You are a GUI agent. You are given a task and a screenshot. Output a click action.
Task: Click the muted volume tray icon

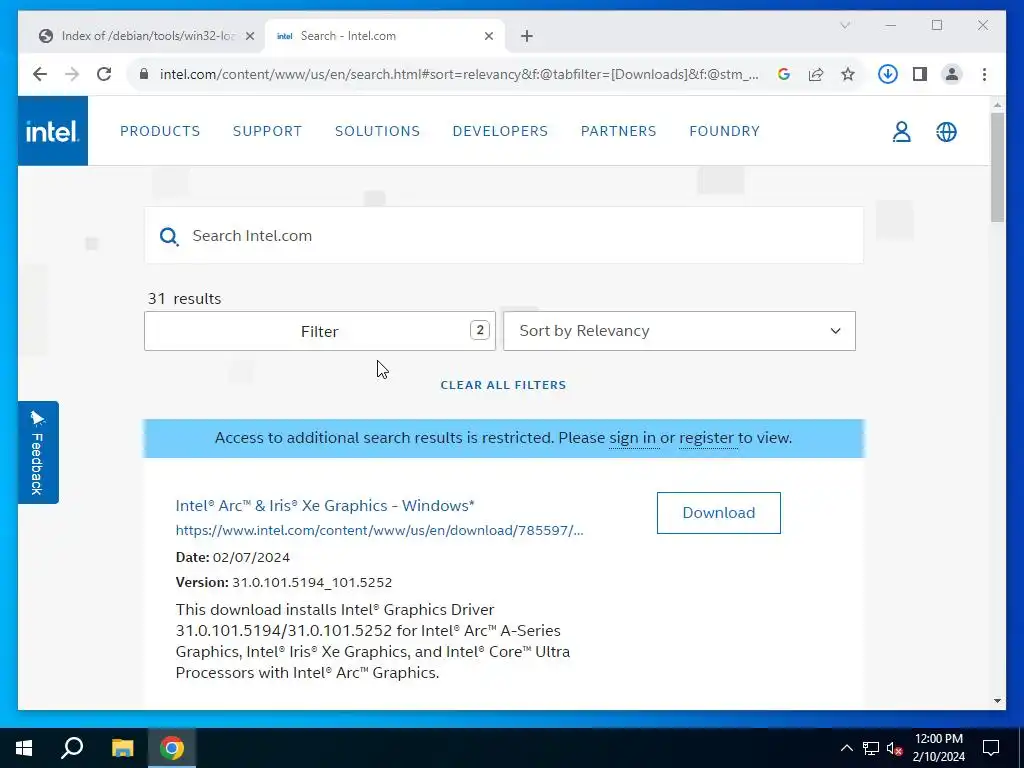(894, 748)
